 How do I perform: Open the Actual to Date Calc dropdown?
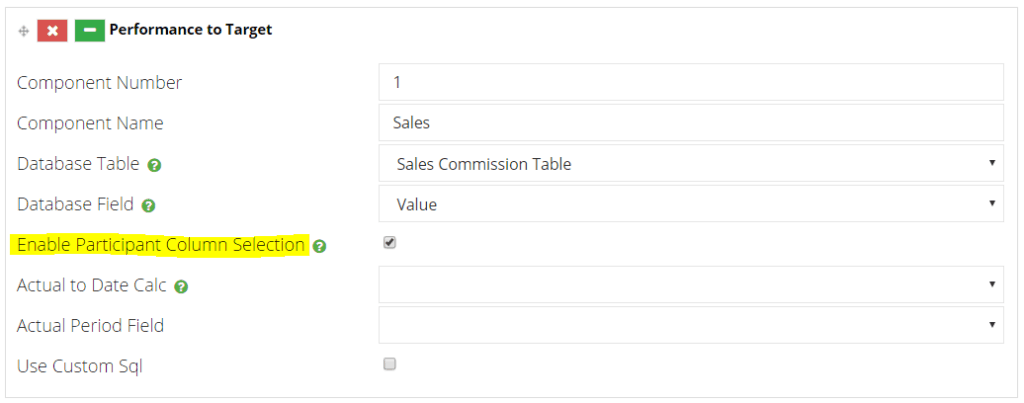tap(691, 284)
